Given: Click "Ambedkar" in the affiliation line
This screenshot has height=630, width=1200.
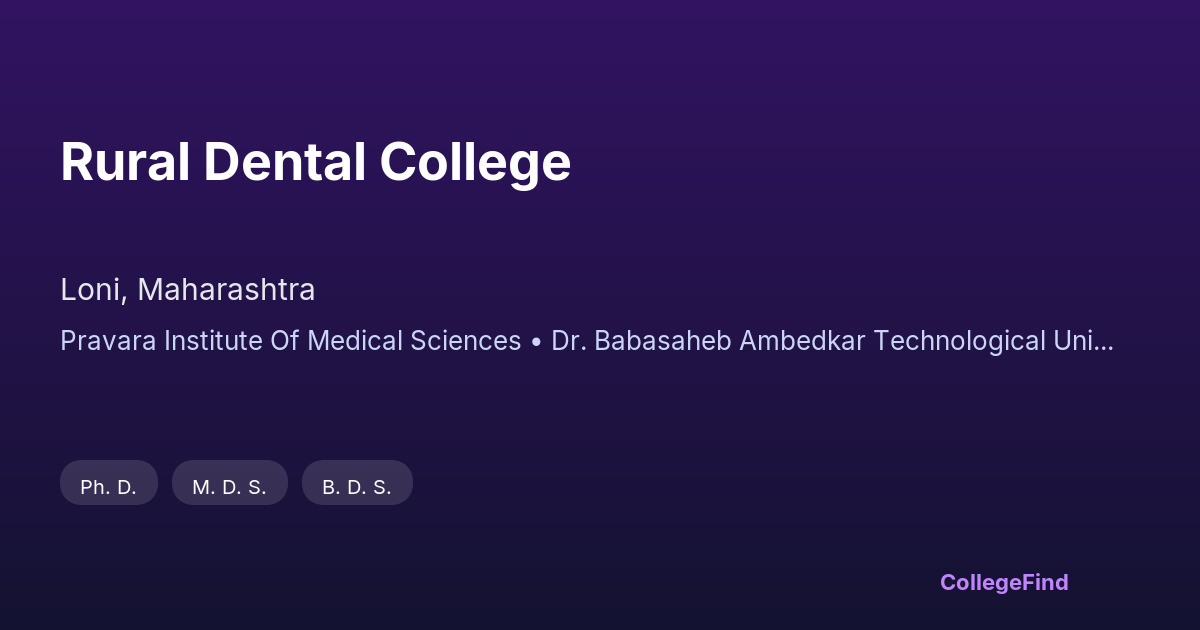Looking at the screenshot, I should pos(804,341).
